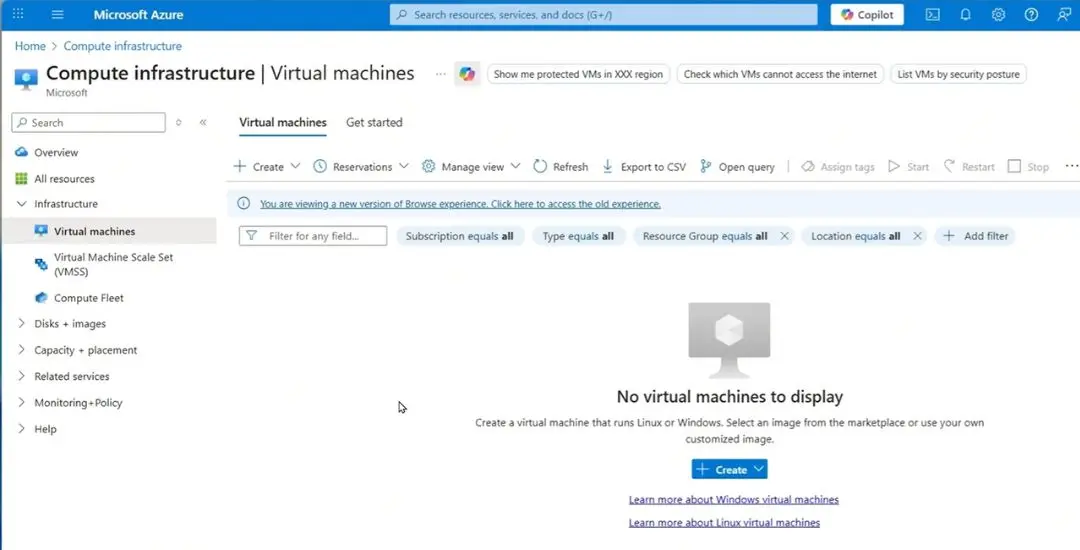Select the Virtual machines tab
The width and height of the screenshot is (1080, 550).
(283, 123)
